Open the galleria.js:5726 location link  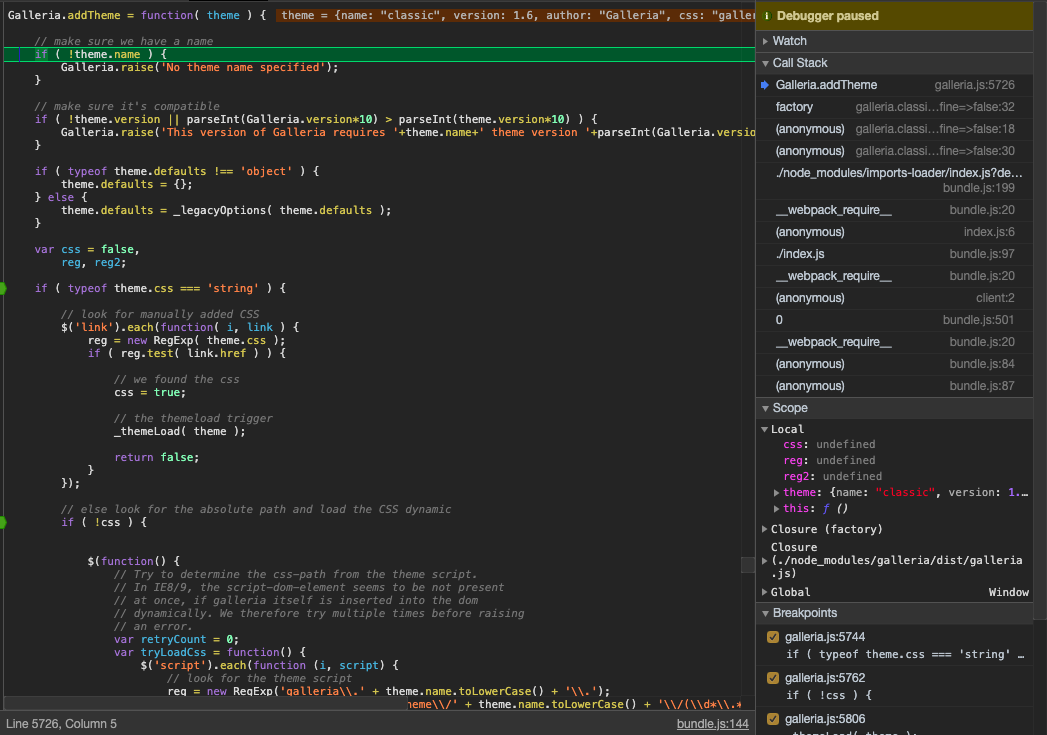974,85
